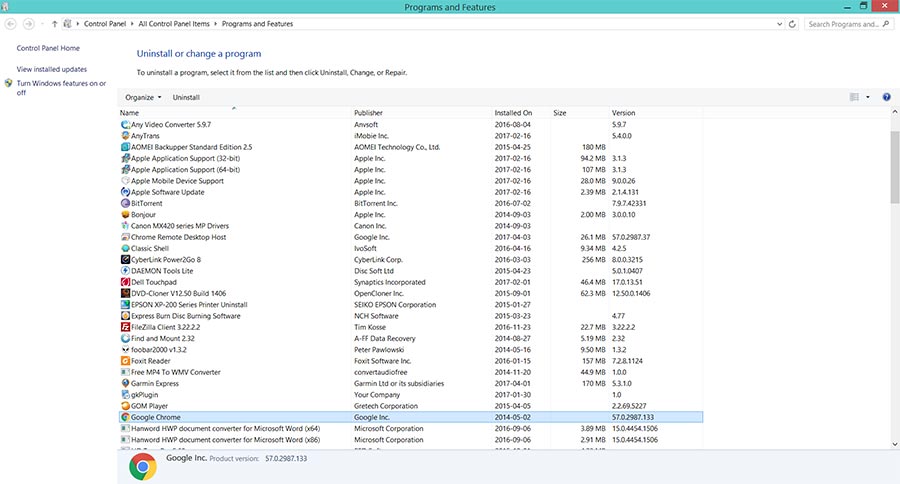Open Turn Windows features on or off
Screen dimensions: 900x484
click(x=61, y=88)
